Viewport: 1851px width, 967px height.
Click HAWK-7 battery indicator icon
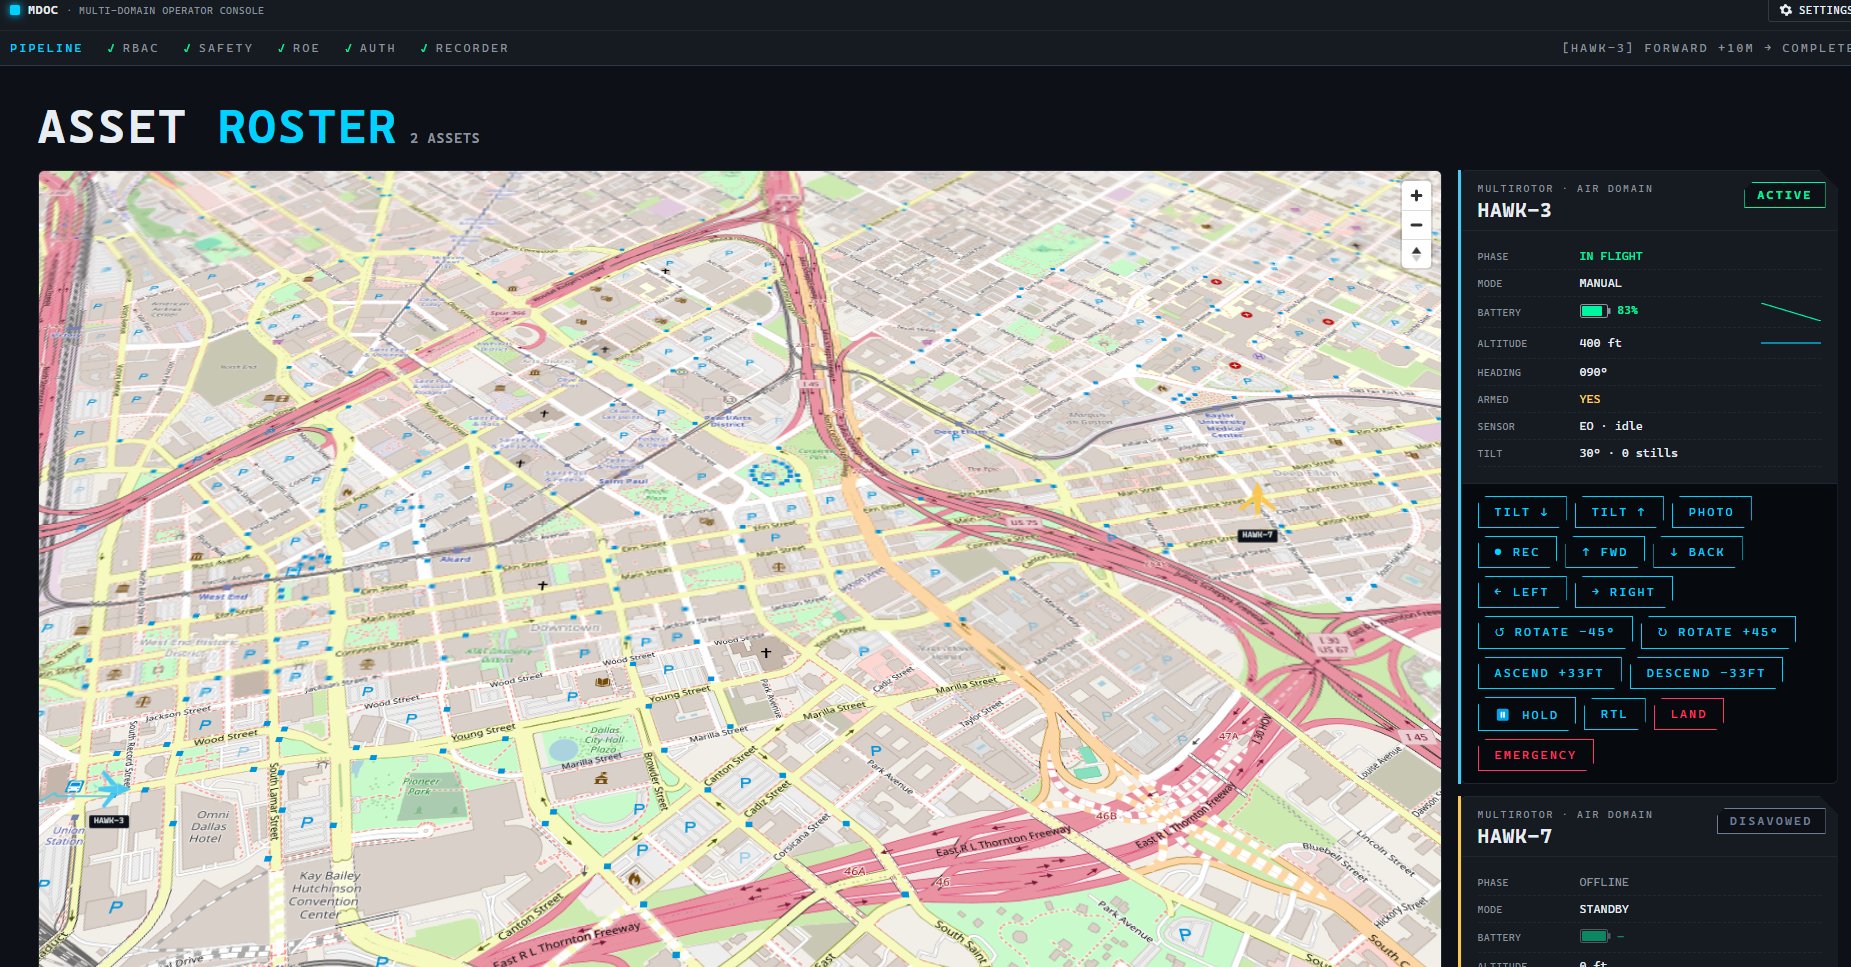(x=1594, y=936)
